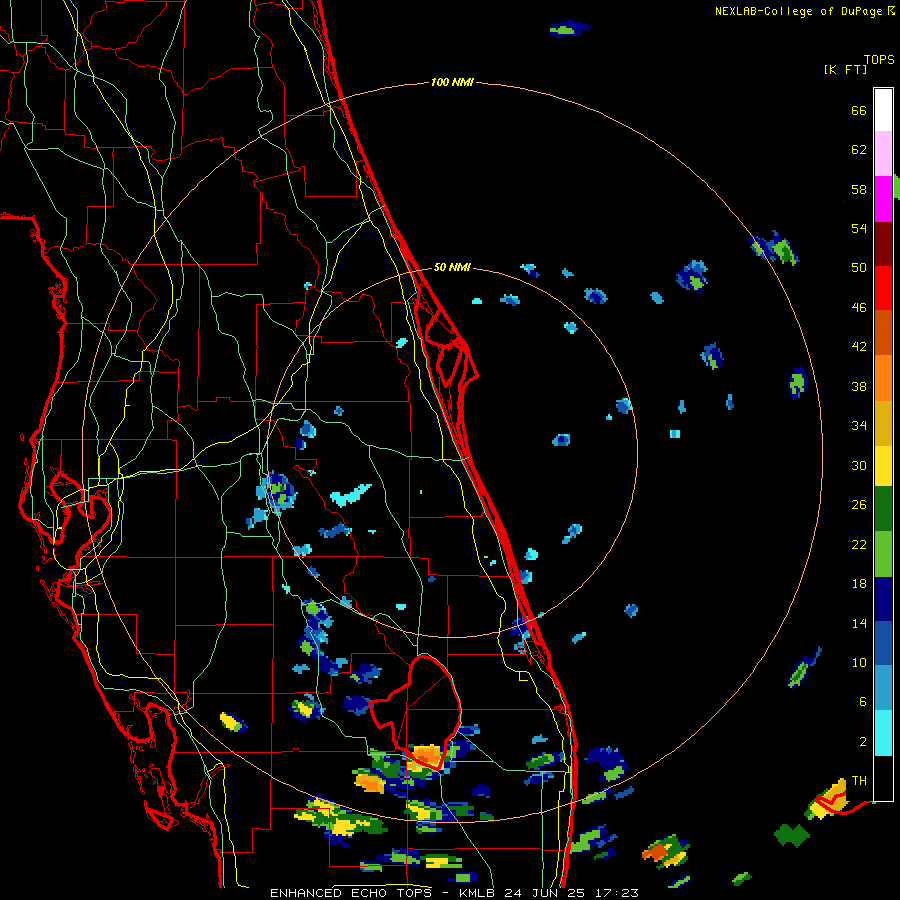This screenshot has width=900, height=900.
Task: Select the medium blue legend swatch
Action: point(883,643)
